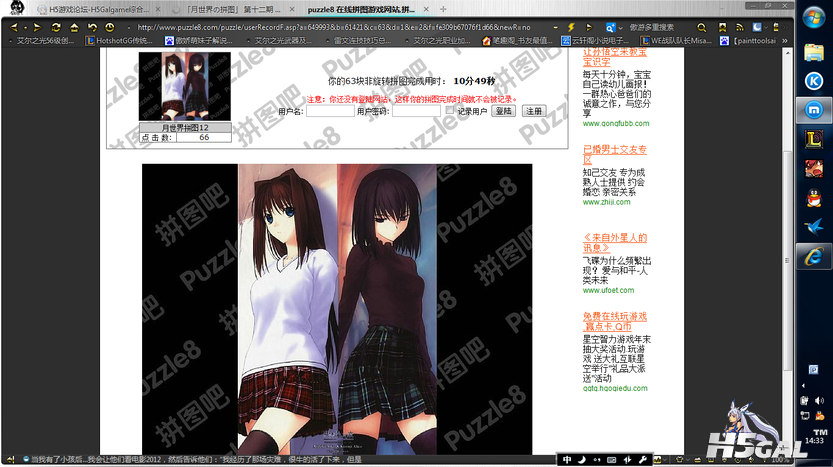Click the 中 Chinese input mode icon

(567, 460)
